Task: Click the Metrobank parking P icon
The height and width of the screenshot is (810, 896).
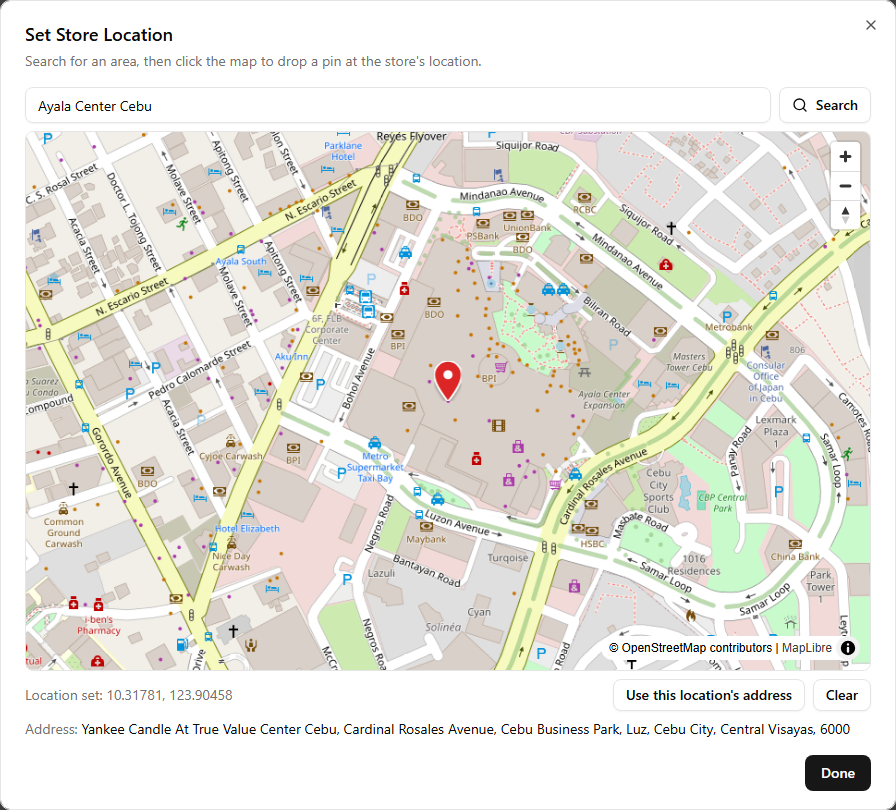Action: tap(727, 316)
